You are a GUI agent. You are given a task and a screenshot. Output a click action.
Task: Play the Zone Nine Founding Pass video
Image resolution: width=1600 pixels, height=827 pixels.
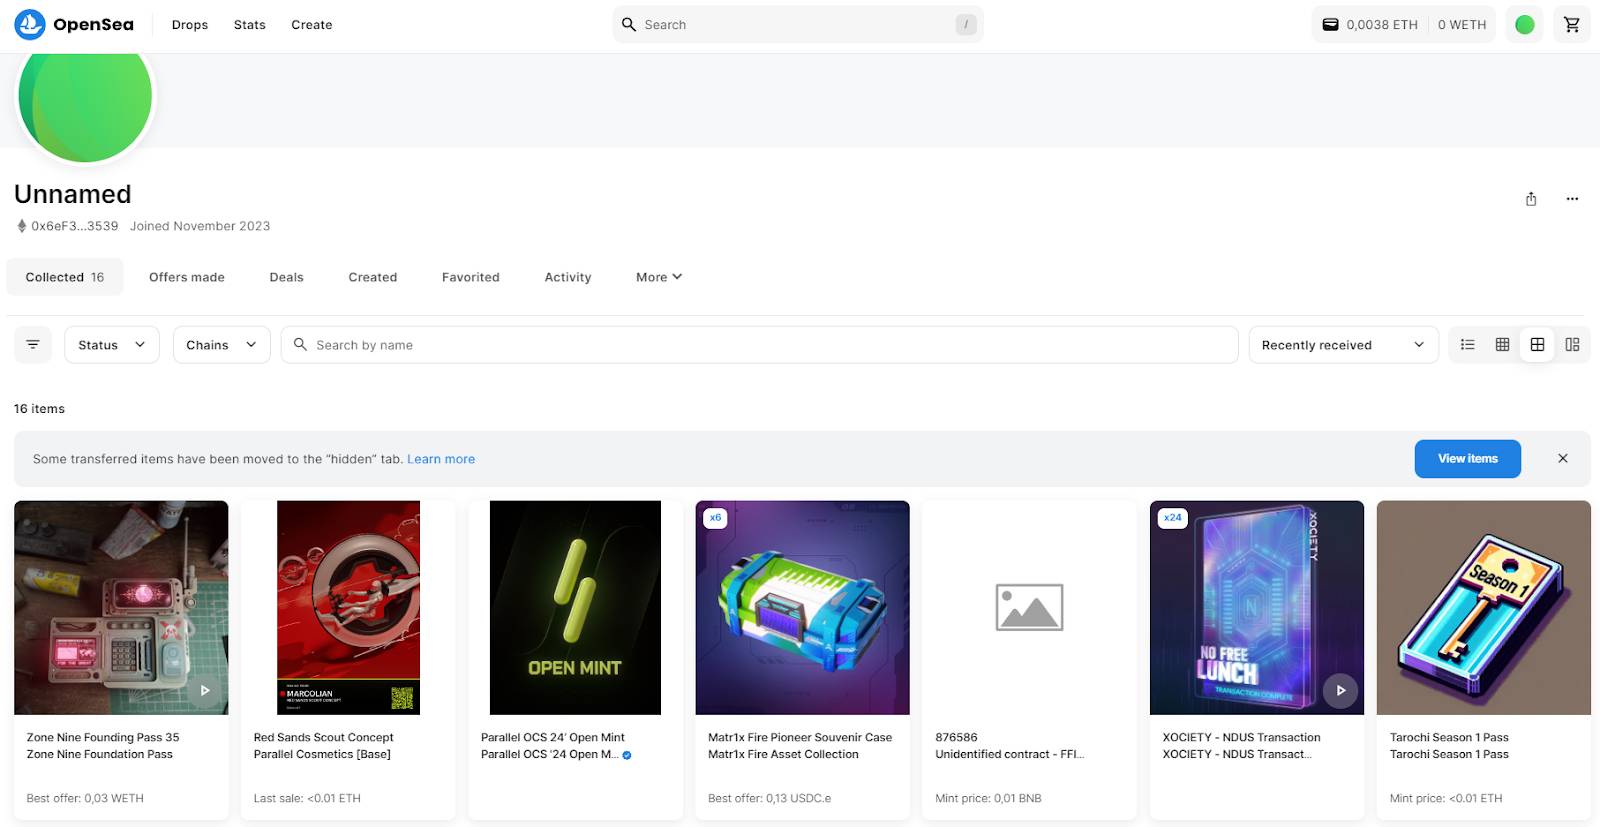click(205, 690)
